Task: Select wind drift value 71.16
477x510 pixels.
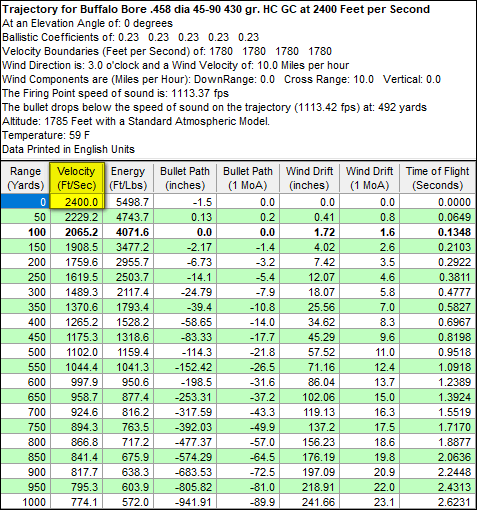Action: (x=309, y=367)
